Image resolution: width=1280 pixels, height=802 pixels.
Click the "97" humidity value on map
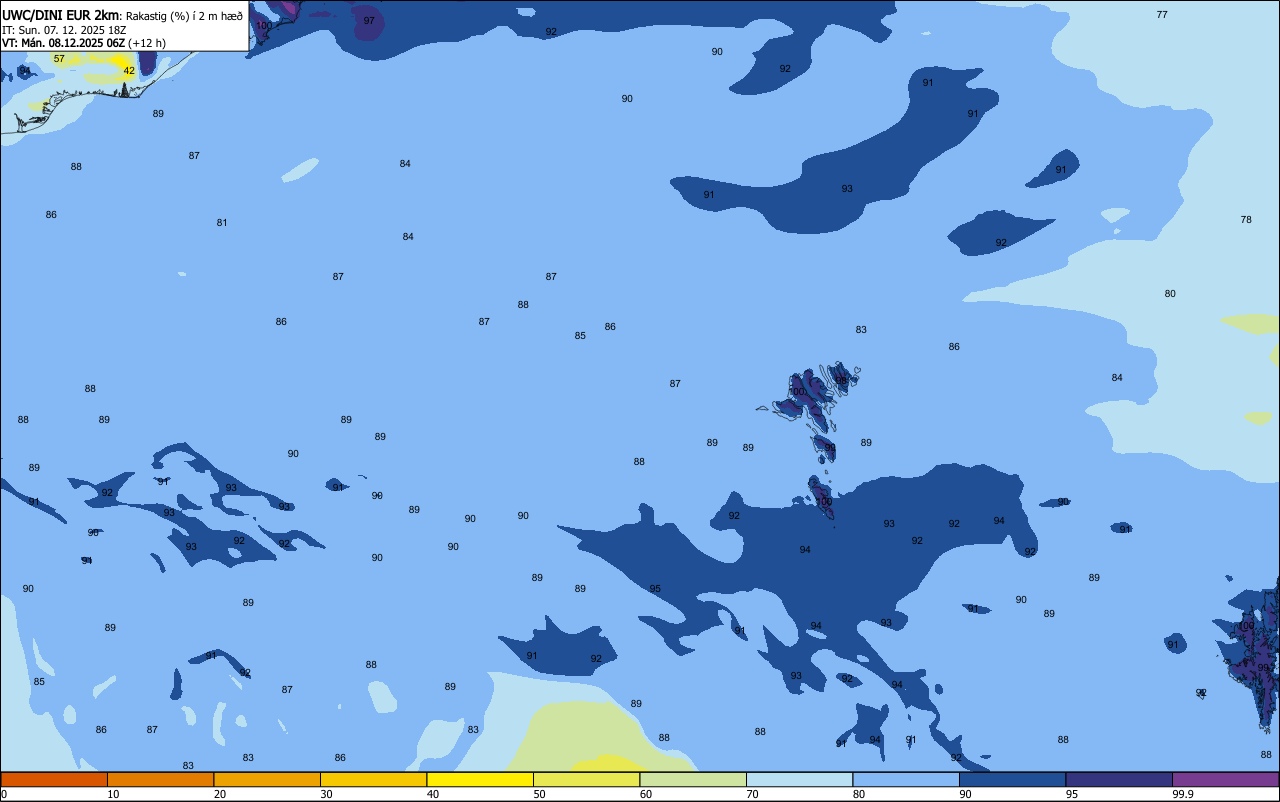[369, 20]
